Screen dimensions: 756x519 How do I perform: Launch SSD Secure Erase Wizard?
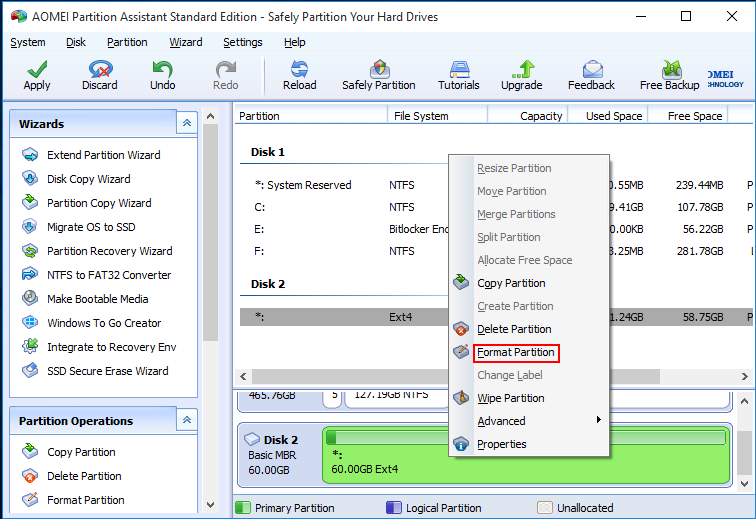108,371
